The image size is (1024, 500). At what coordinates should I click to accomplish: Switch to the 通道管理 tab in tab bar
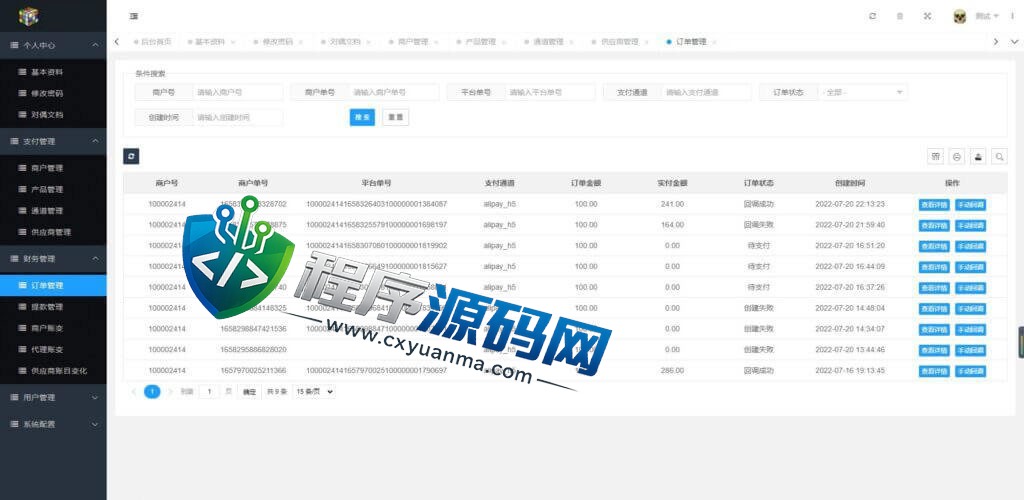548,42
